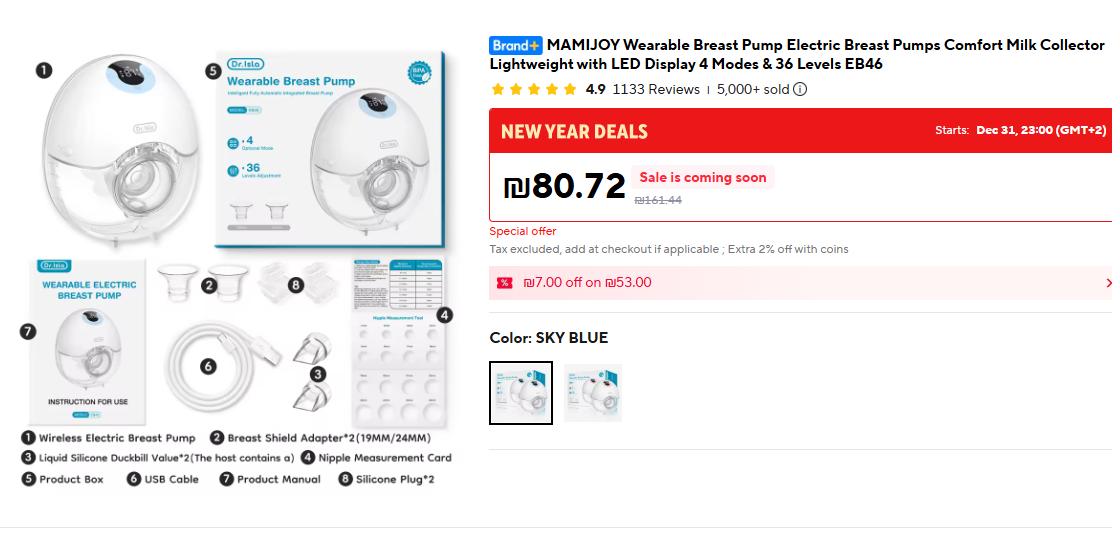The image size is (1112, 541).
Task: Open the 1133 Reviews link
Action: [x=656, y=89]
